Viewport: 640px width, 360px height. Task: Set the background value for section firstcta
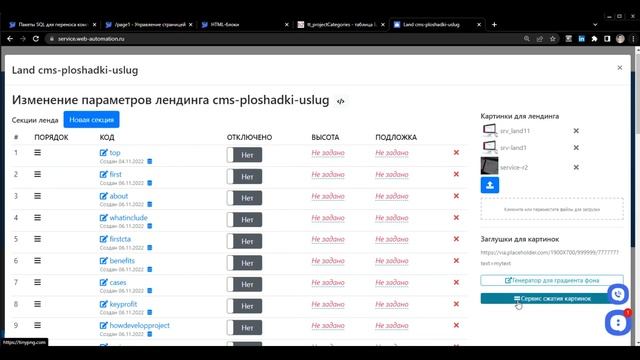392,239
